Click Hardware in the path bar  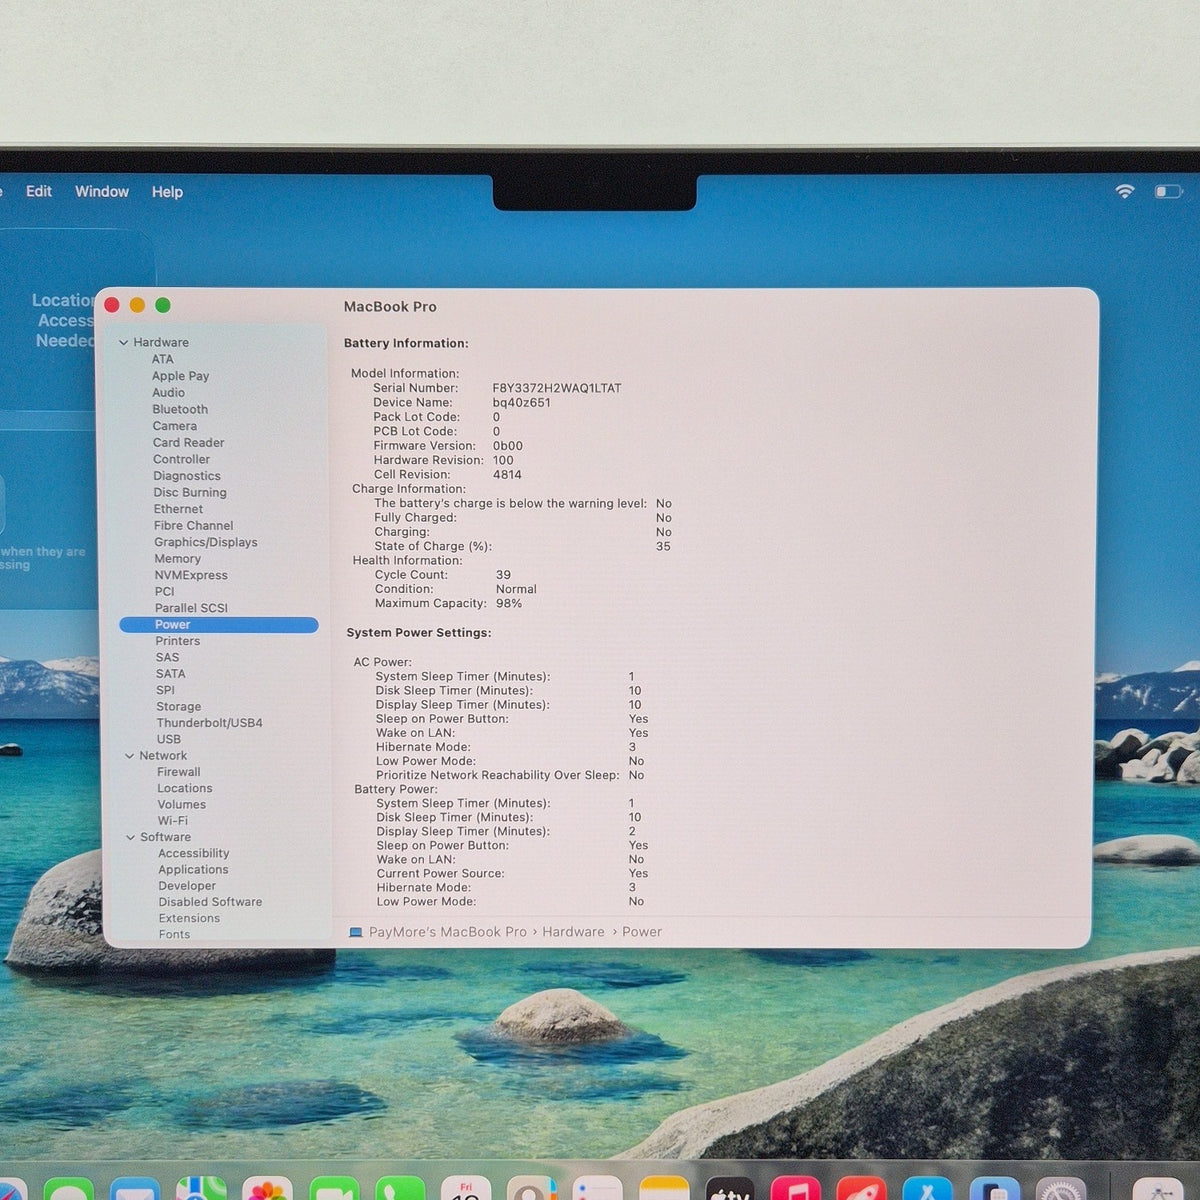pos(573,932)
